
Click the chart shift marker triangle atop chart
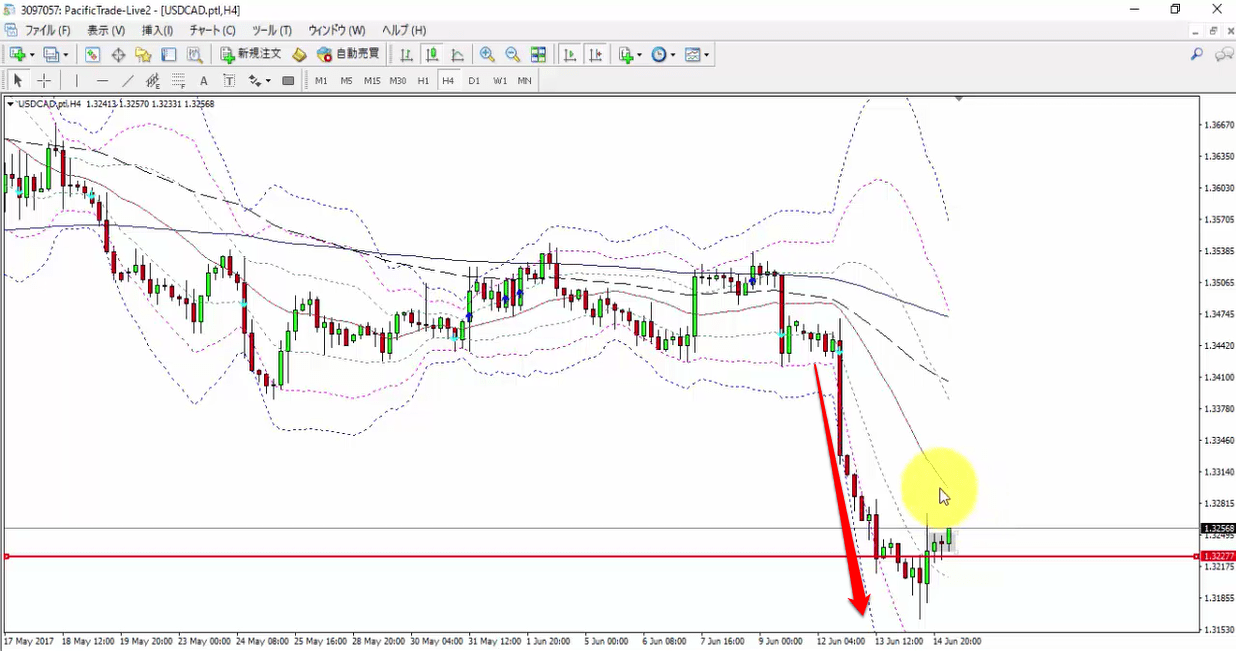(x=959, y=98)
